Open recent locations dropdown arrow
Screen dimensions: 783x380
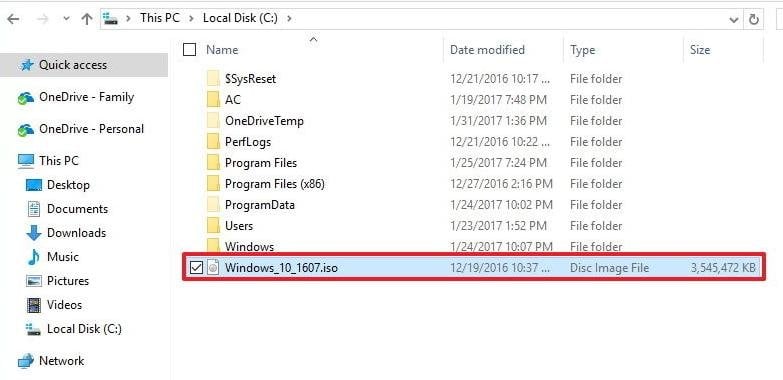[x=66, y=19]
